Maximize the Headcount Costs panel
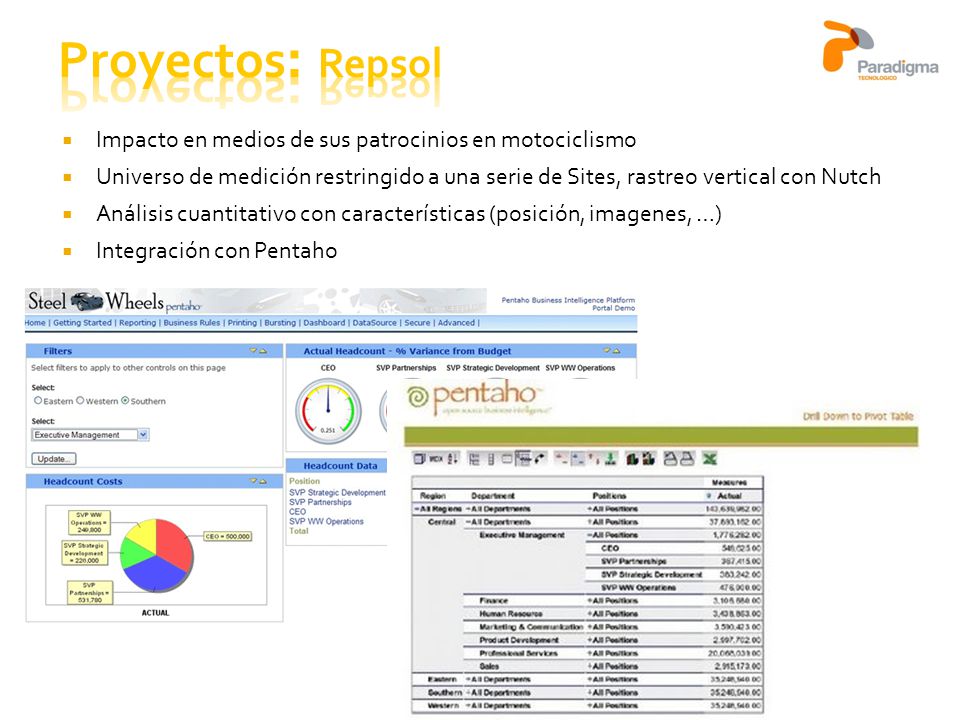The image size is (960, 720). pos(263,481)
